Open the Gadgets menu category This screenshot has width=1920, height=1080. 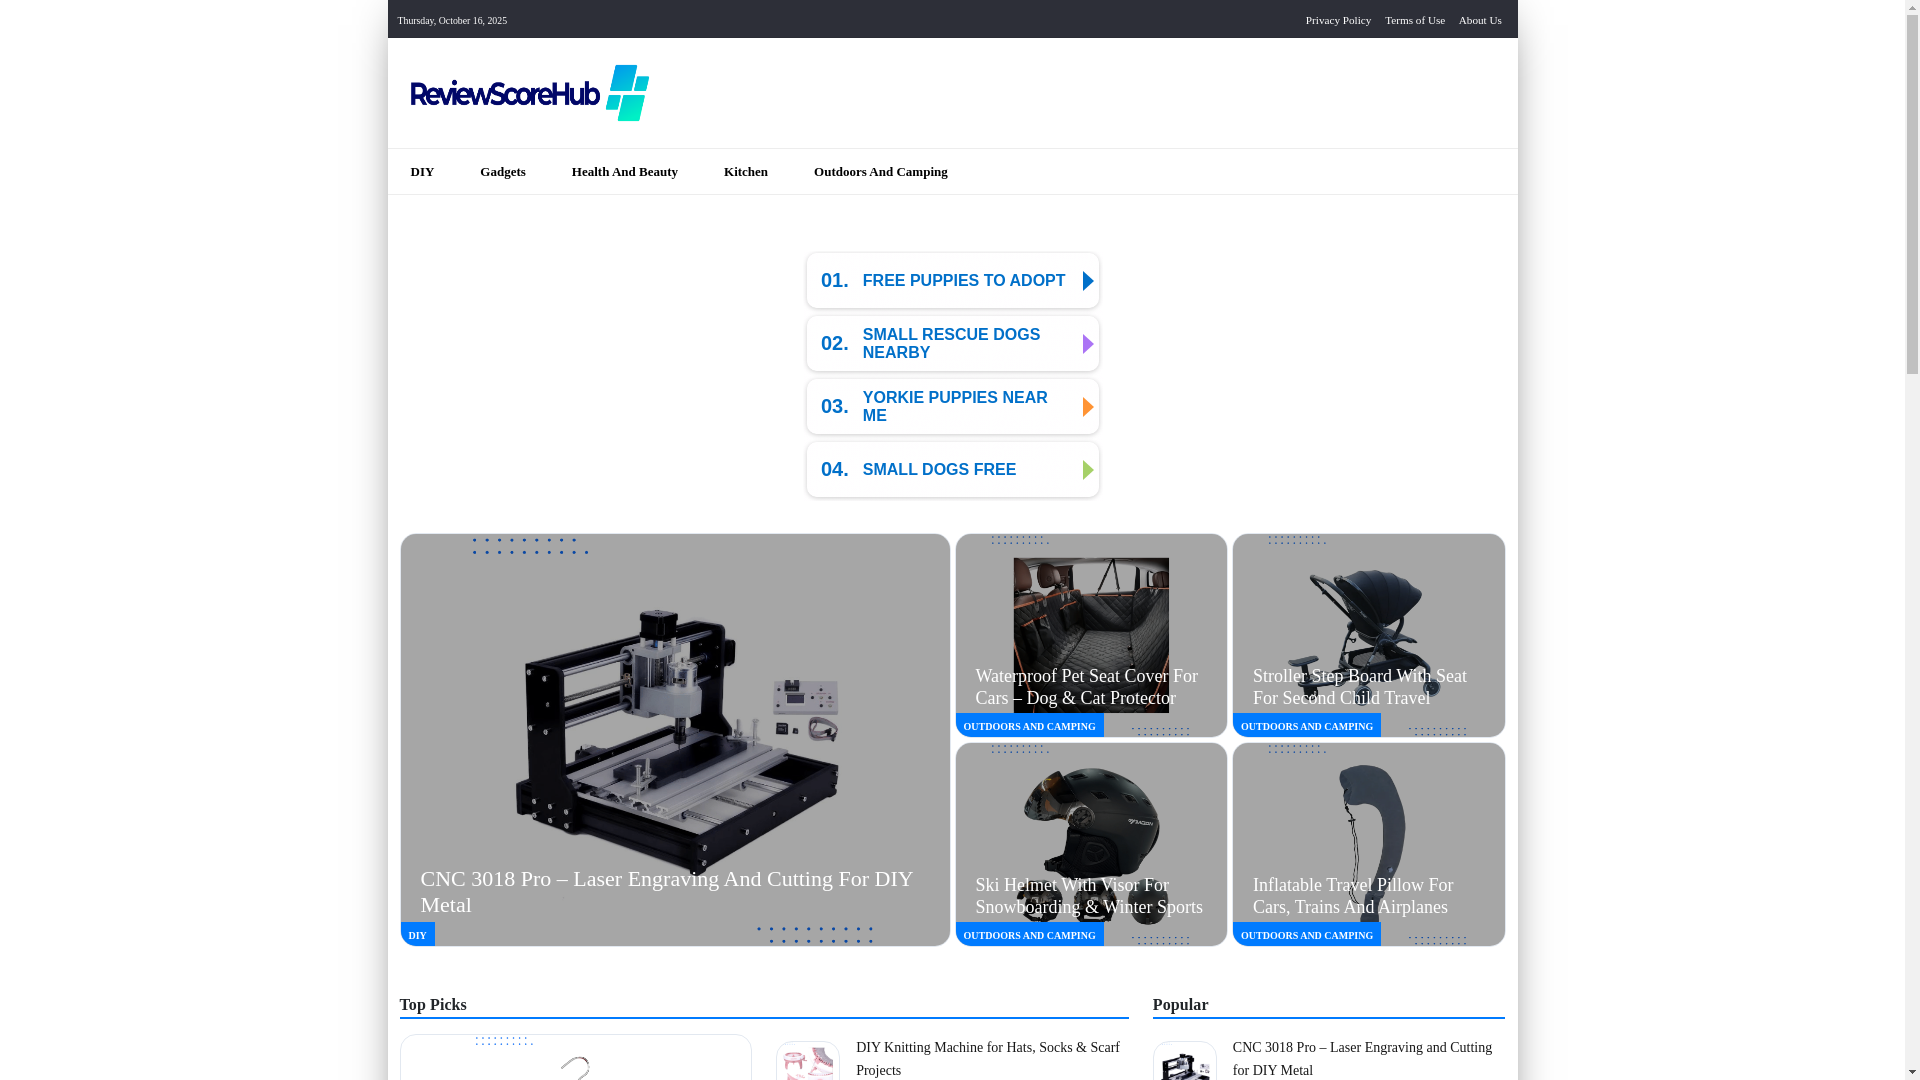pyautogui.click(x=502, y=172)
